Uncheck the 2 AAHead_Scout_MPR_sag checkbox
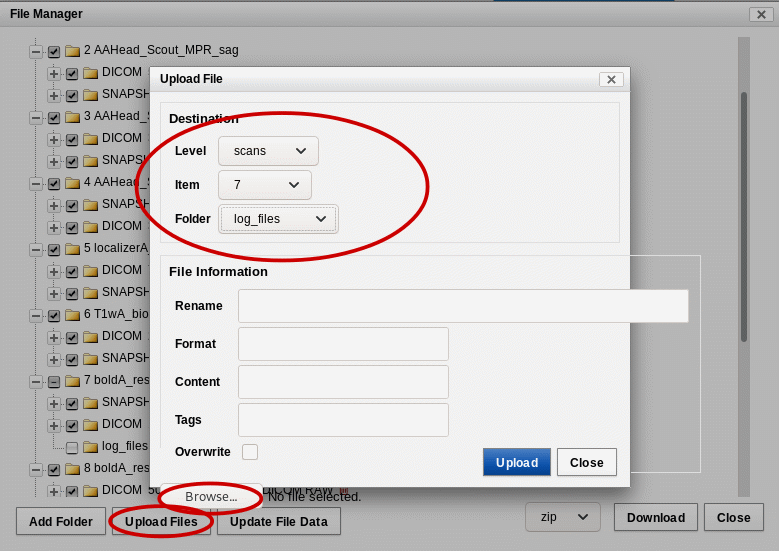The image size is (779, 551). tap(54, 51)
